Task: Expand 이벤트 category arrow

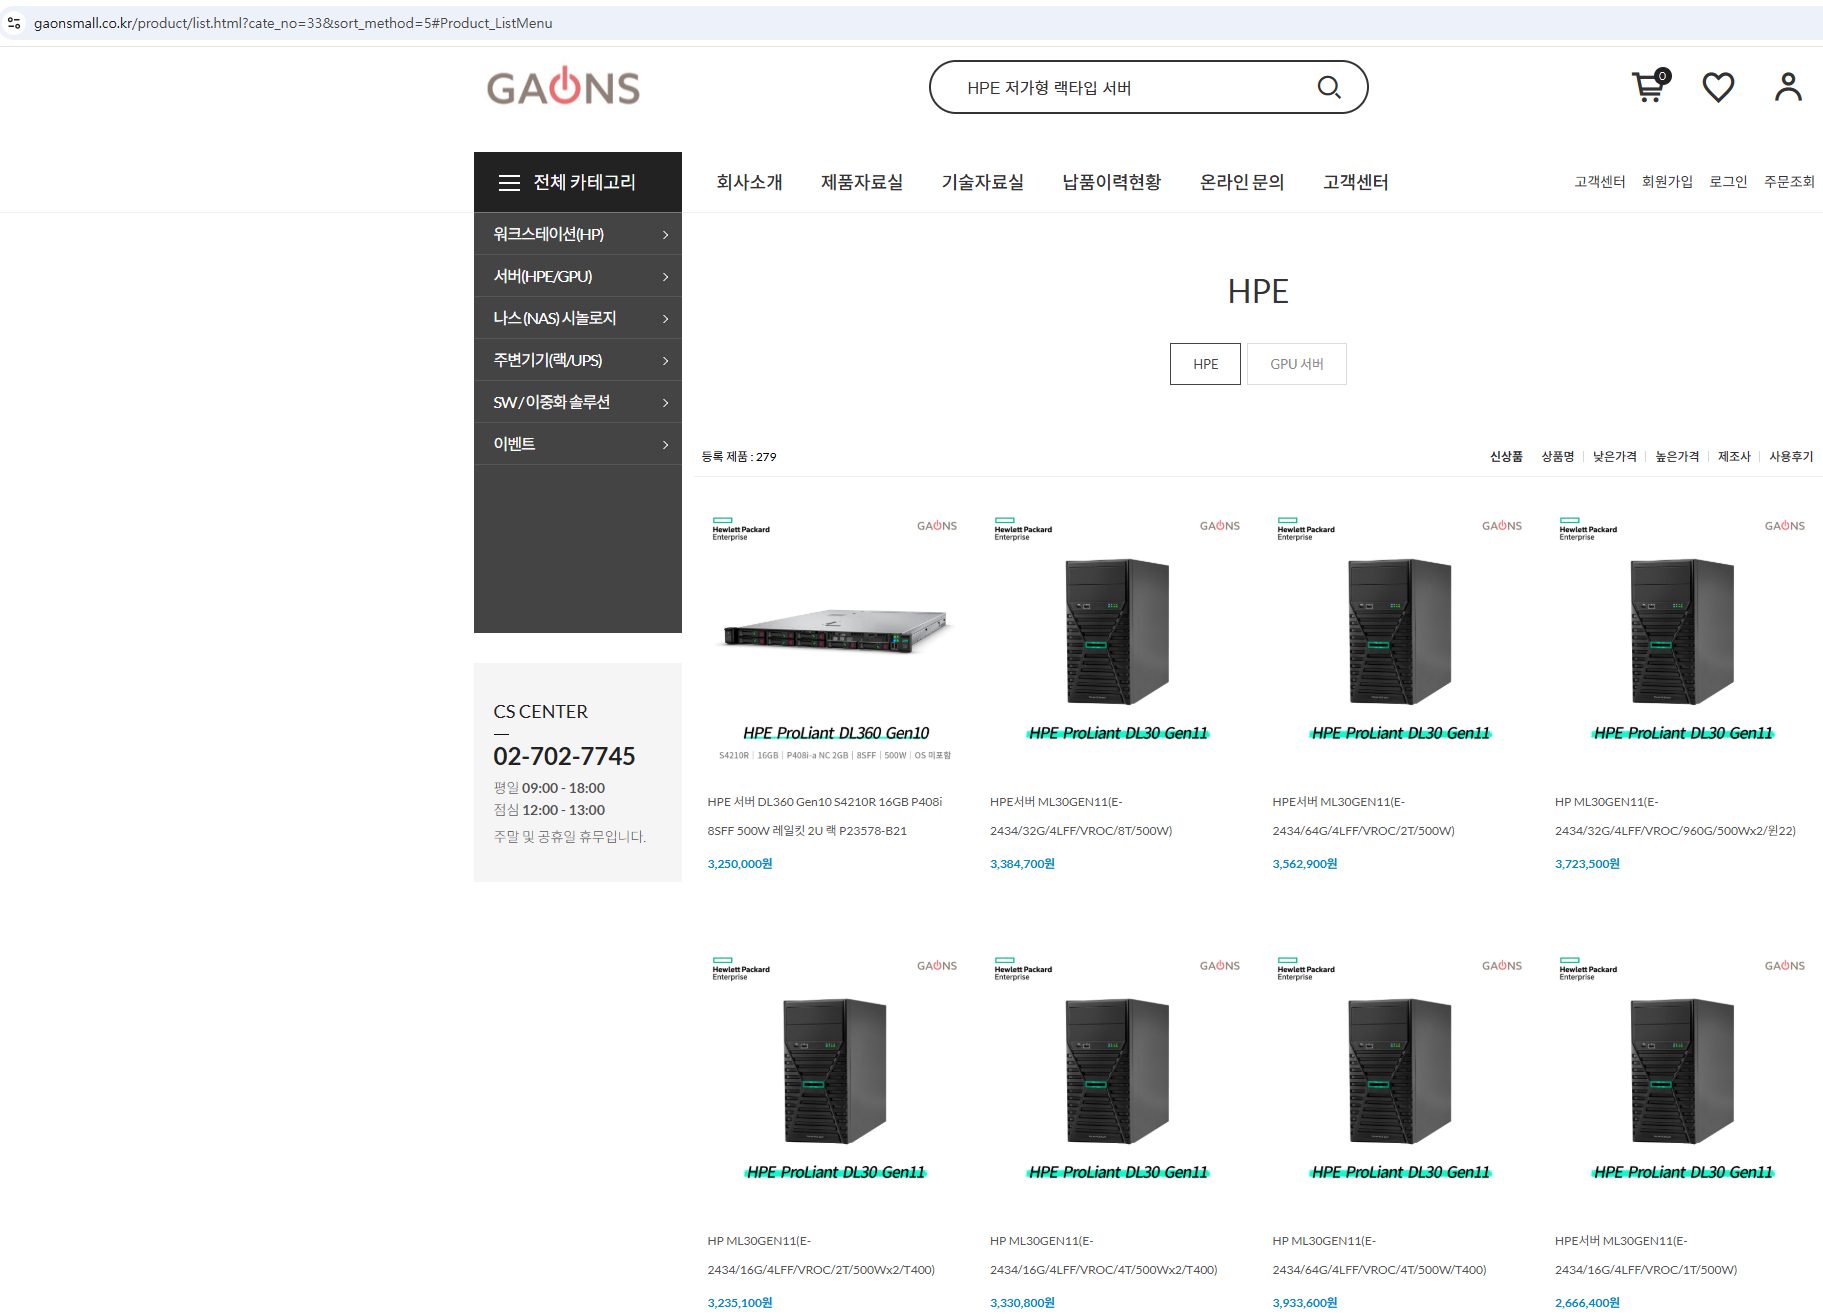Action: pyautogui.click(x=665, y=445)
